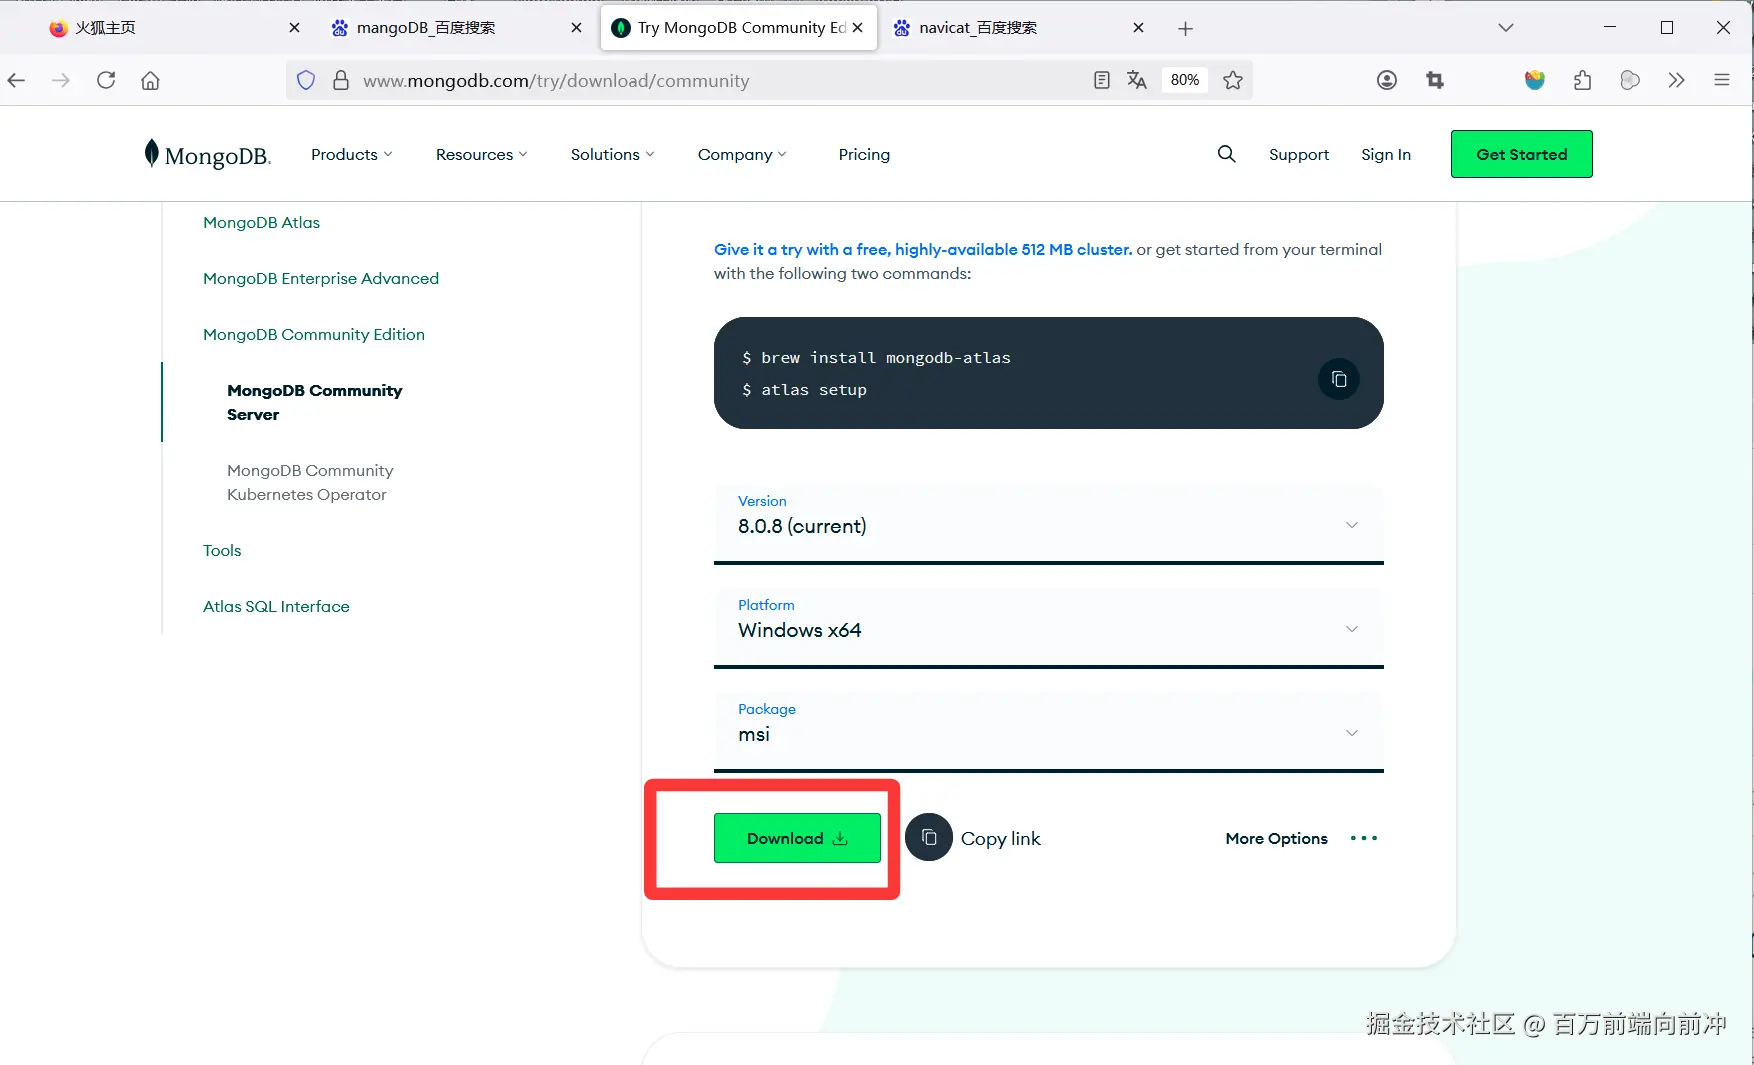Viewport: 1754px width, 1065px height.
Task: Expand the Solutions menu
Action: [613, 154]
